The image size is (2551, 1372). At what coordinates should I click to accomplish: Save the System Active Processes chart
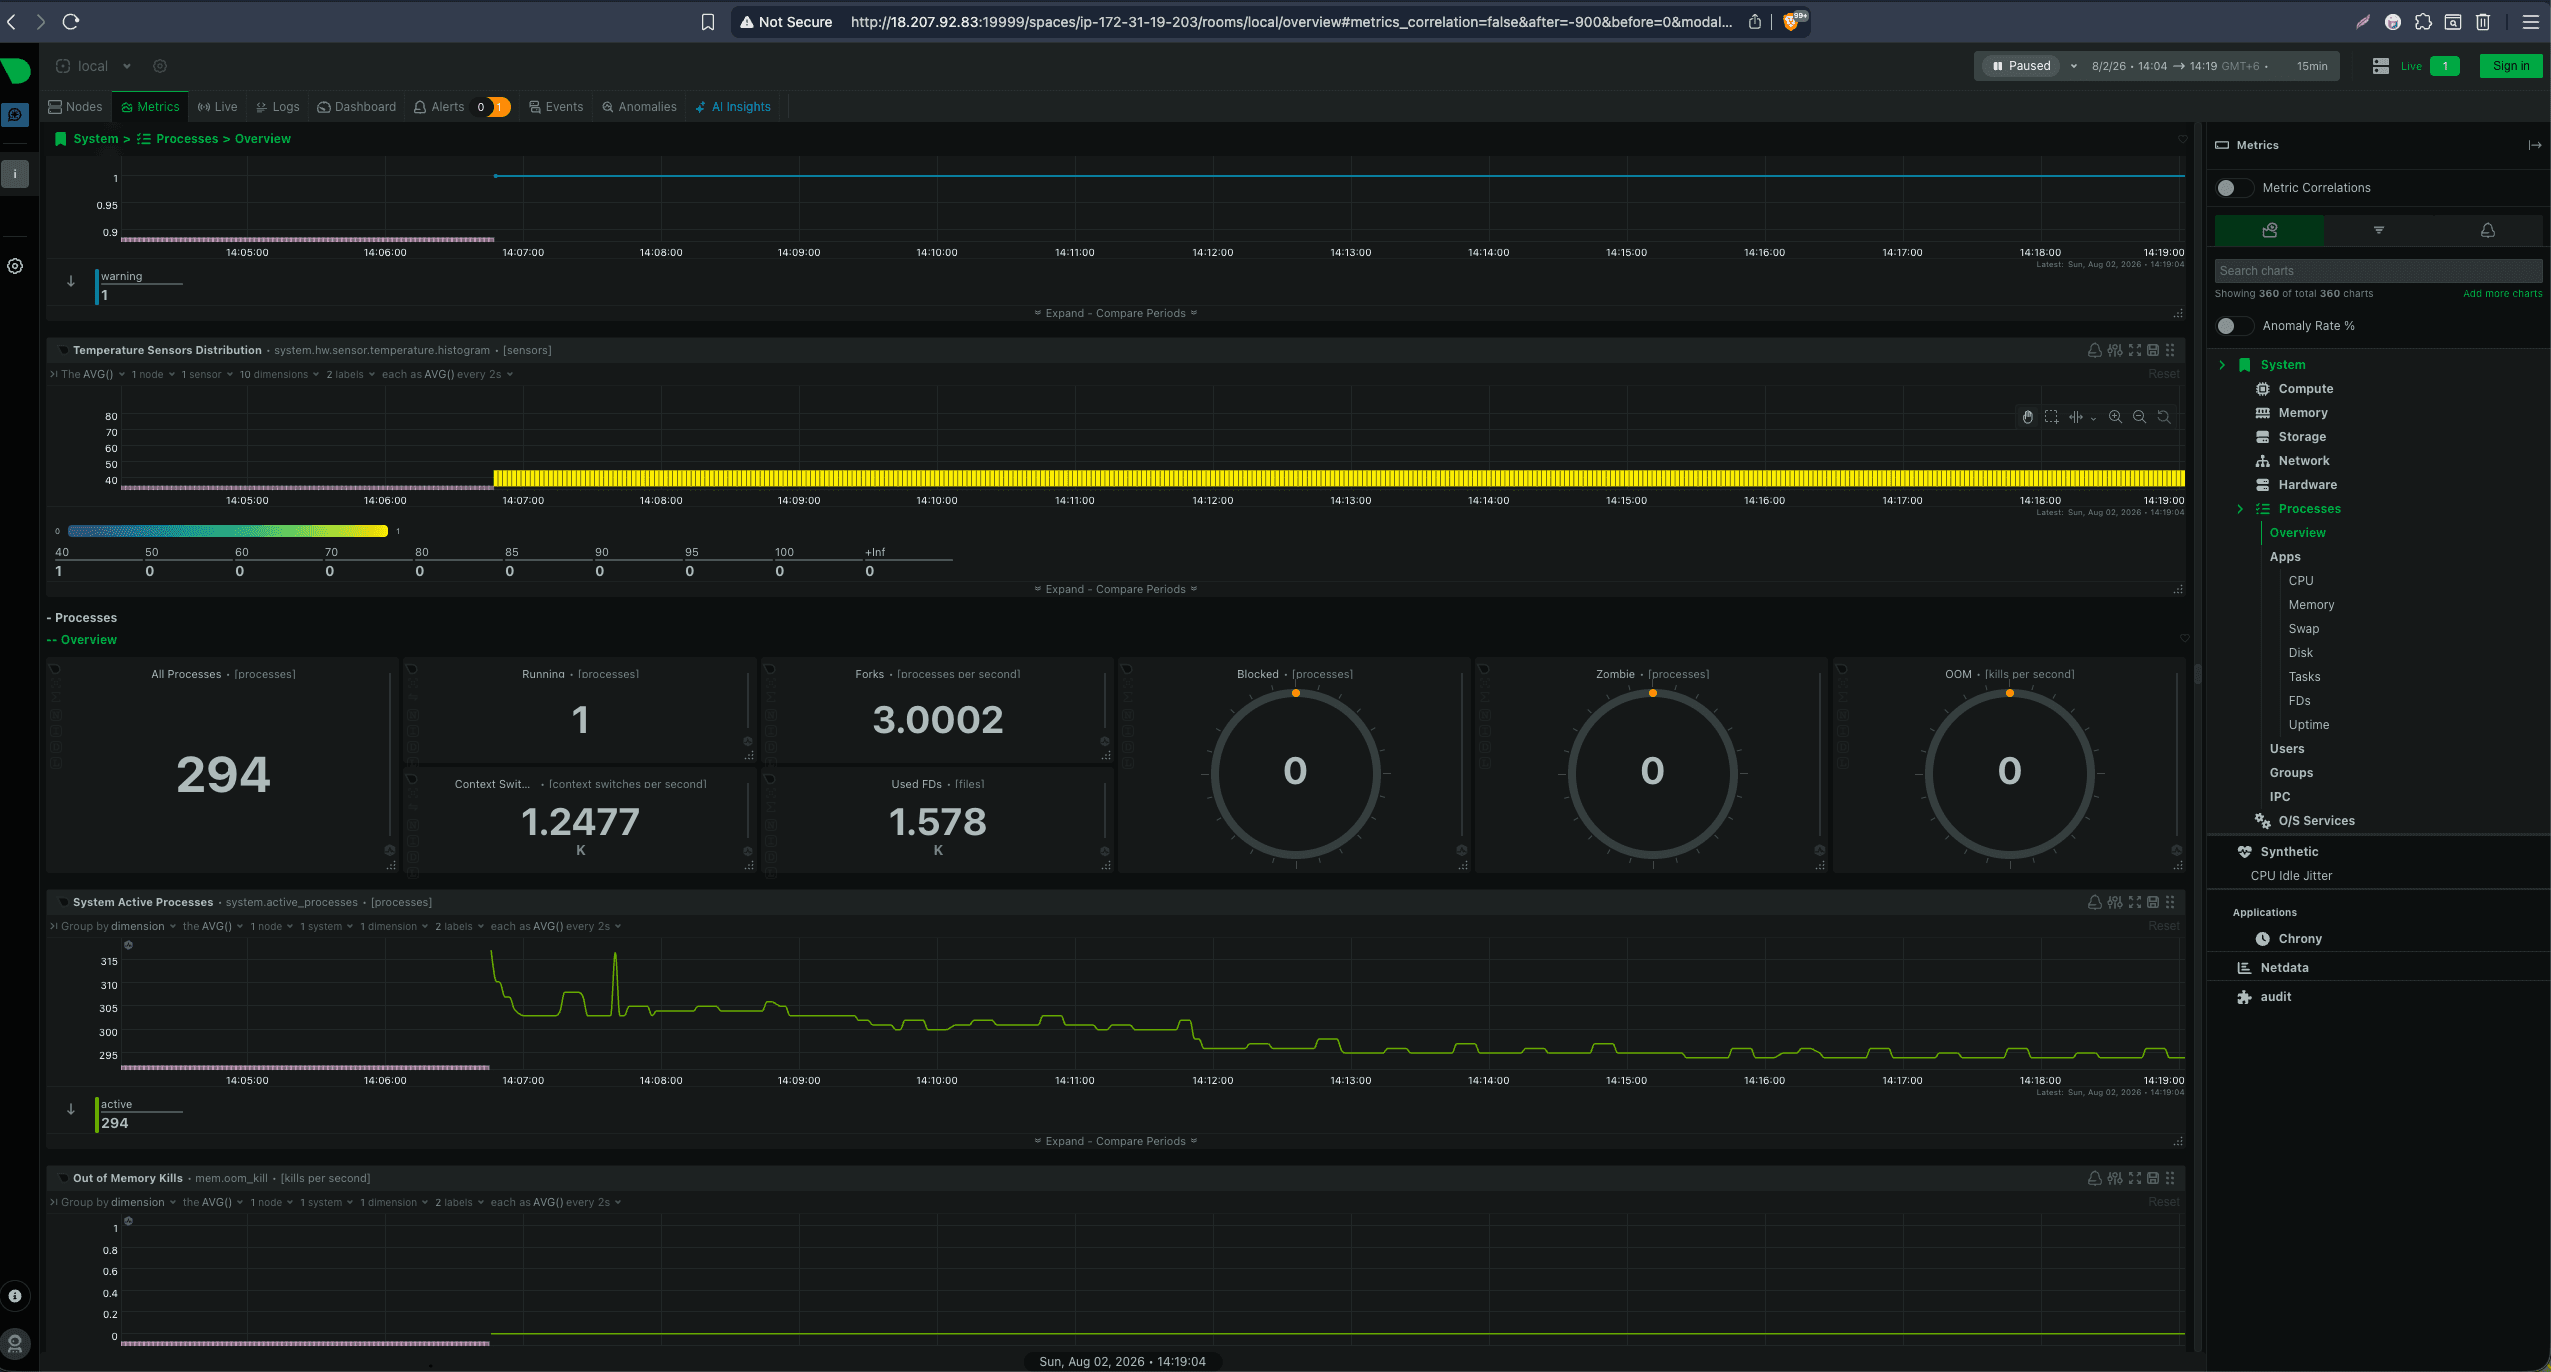[2152, 902]
